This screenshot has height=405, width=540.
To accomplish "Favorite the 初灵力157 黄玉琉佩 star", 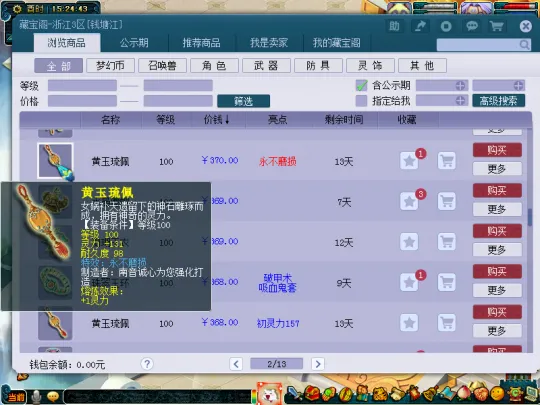I will click(x=409, y=323).
